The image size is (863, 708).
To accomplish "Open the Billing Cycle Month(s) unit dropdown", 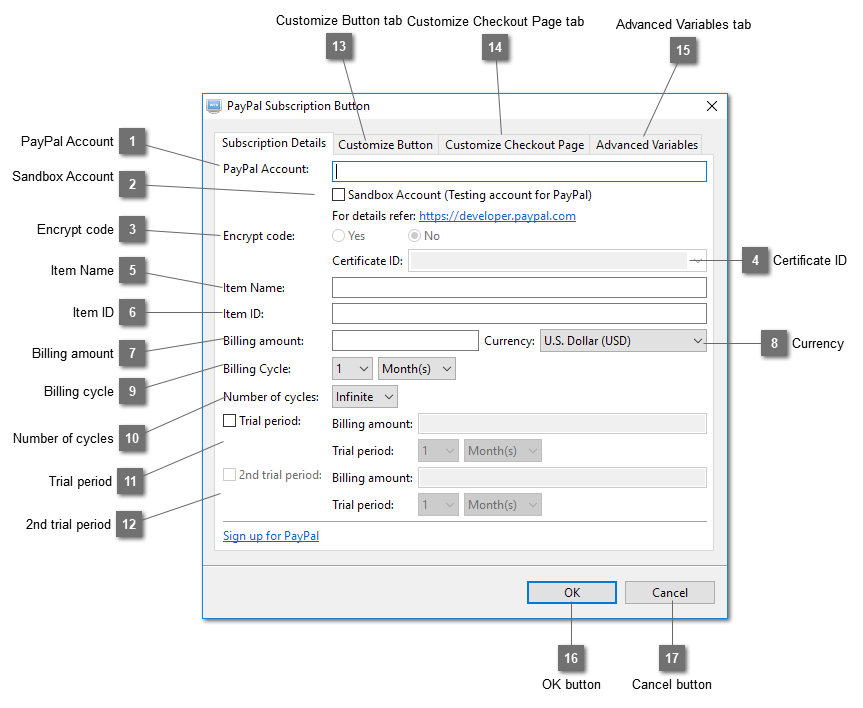I will (x=417, y=369).
